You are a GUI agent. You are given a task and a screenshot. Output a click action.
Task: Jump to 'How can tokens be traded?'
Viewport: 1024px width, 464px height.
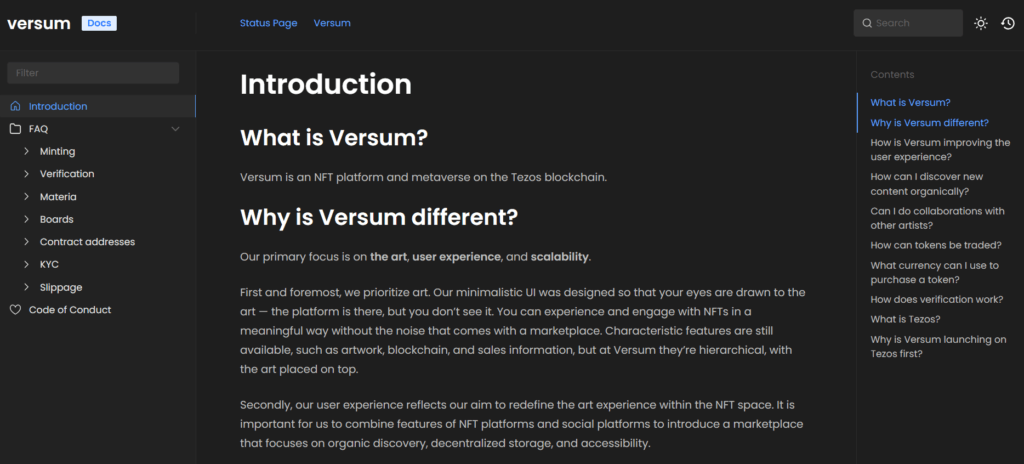(936, 245)
